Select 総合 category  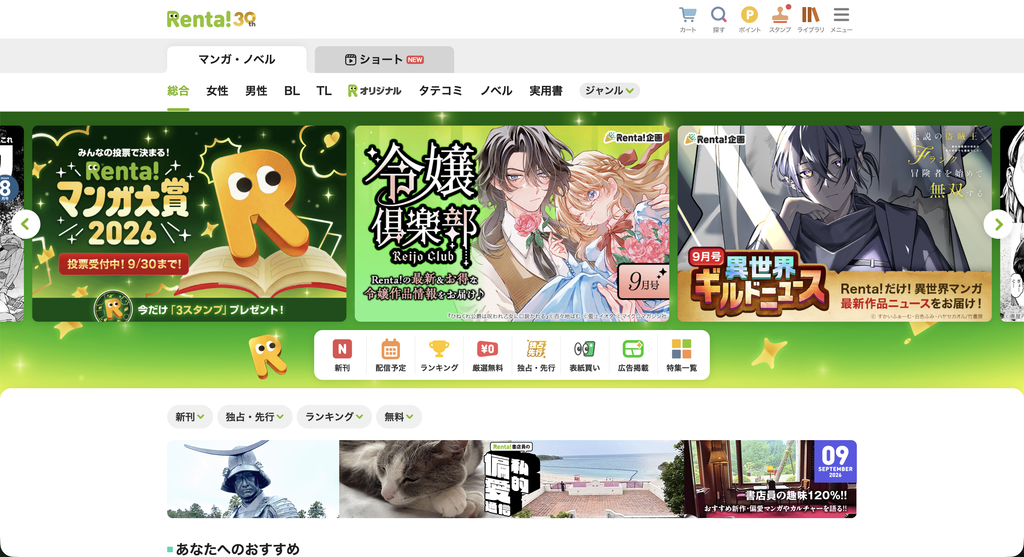click(178, 91)
